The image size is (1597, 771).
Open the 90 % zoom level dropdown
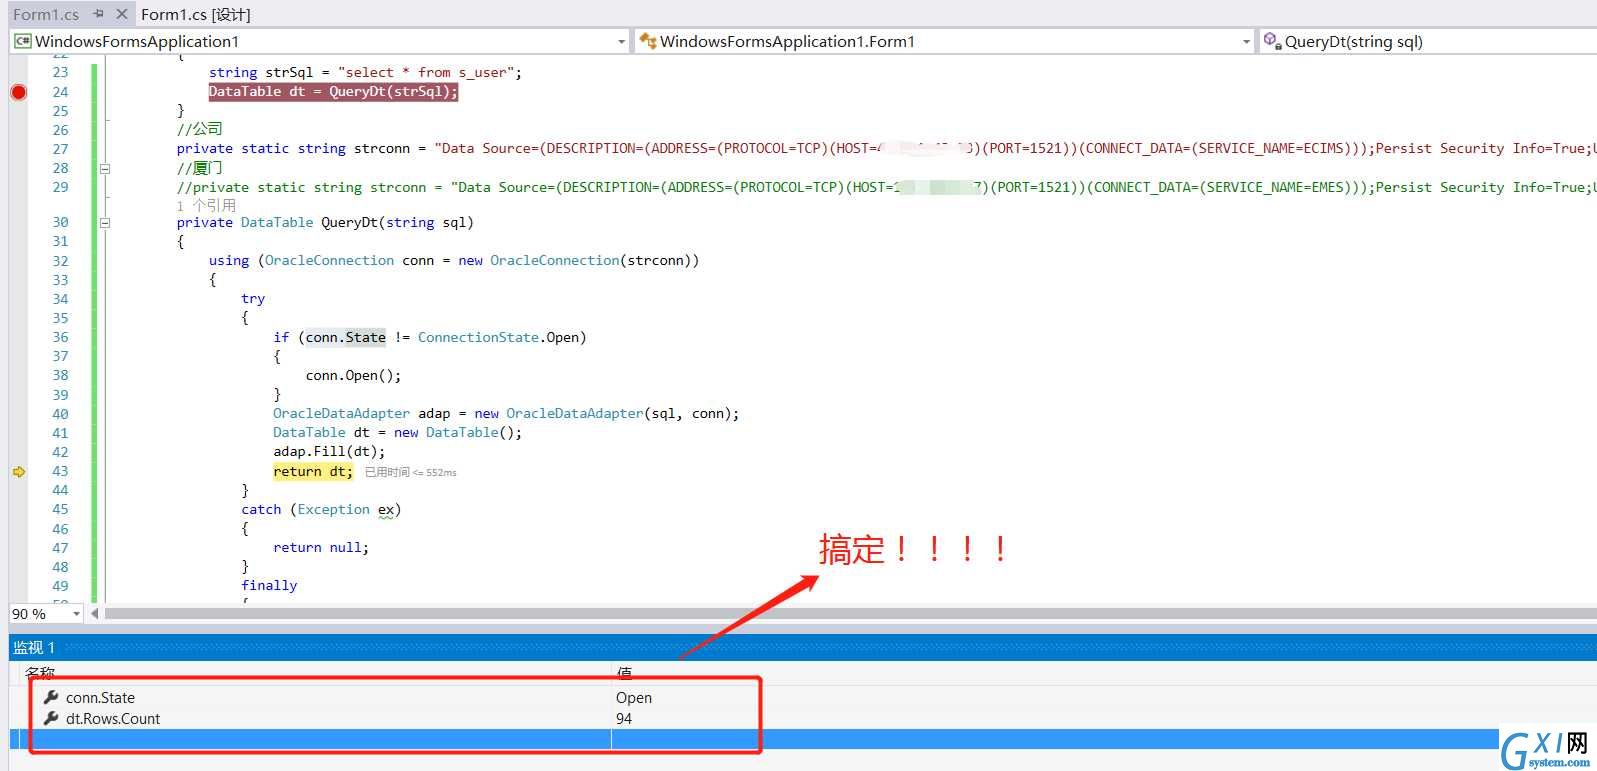click(x=76, y=614)
